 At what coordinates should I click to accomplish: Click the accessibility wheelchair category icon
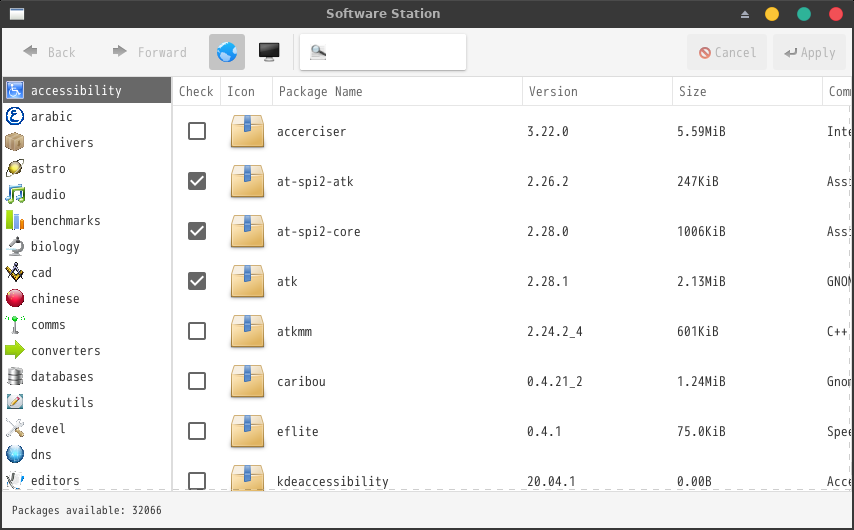[15, 90]
